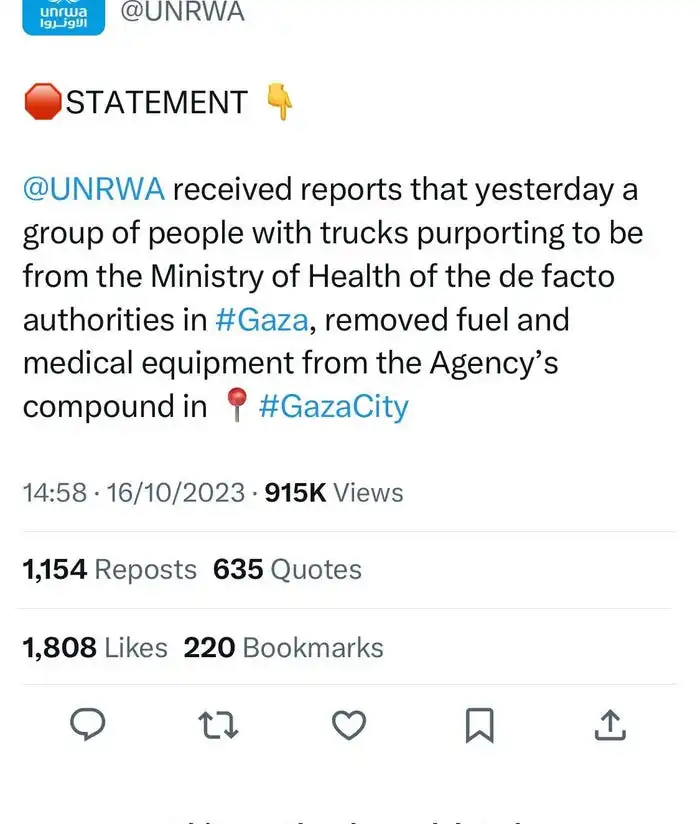View the 1,154 Reposts list
Screen dimensions: 700x824
click(x=110, y=570)
